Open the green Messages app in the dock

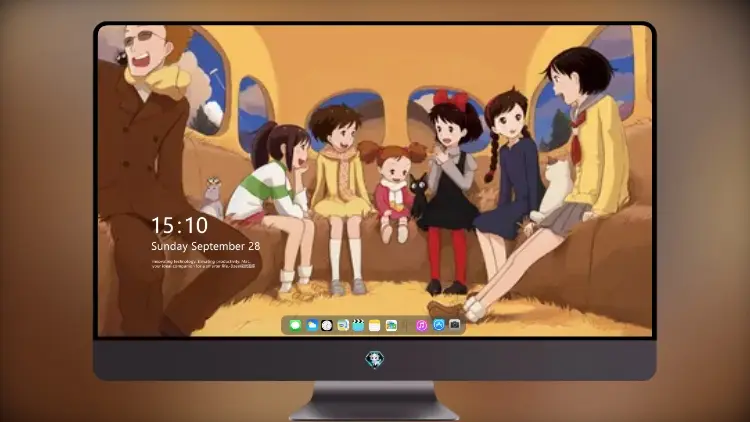[295, 326]
